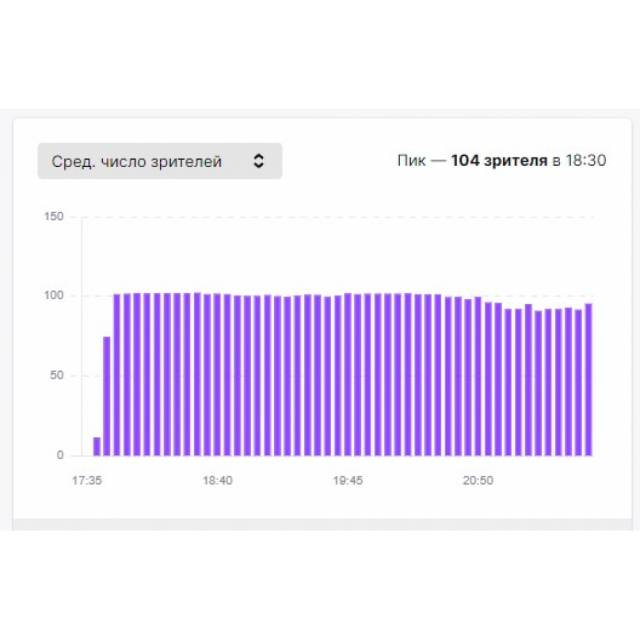Click the 0 y-axis label
Screen dimensions: 640x640
coord(60,455)
